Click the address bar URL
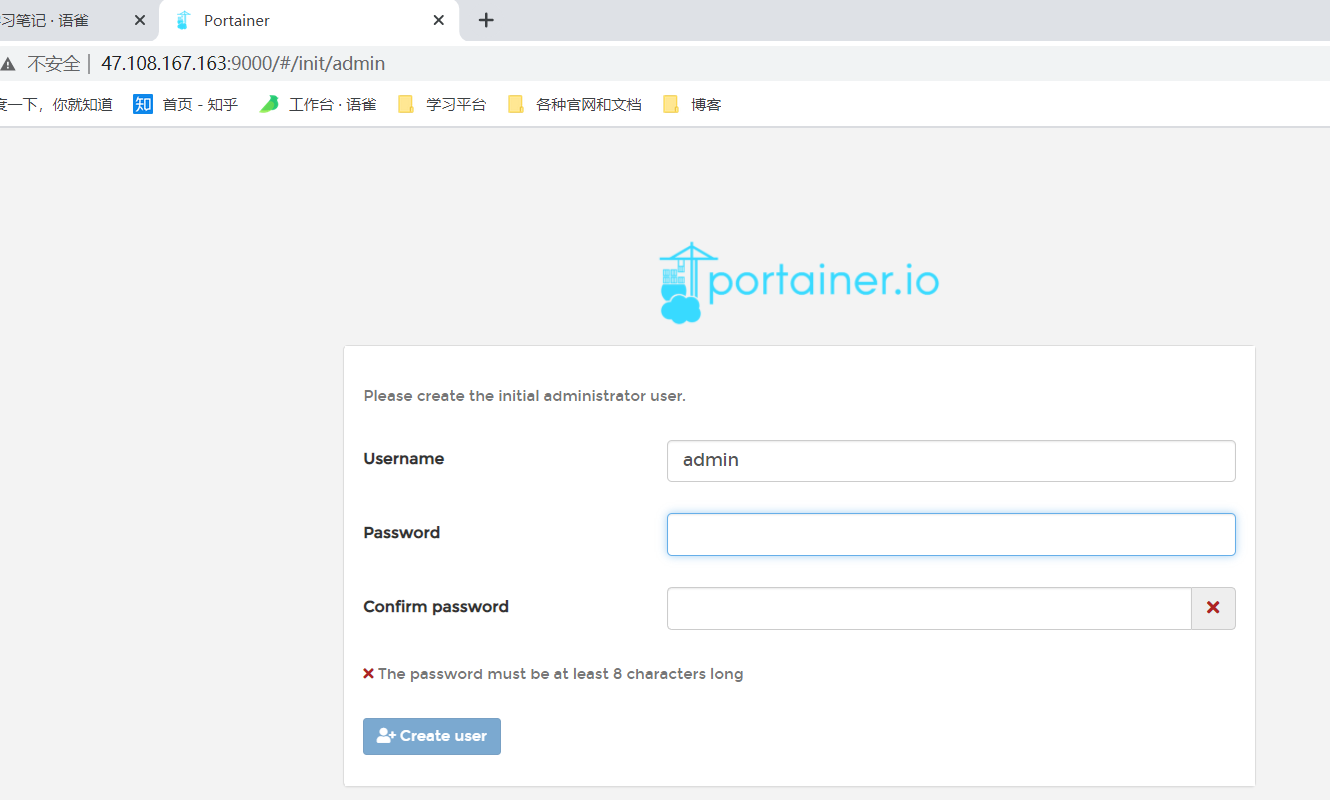 pyautogui.click(x=243, y=64)
